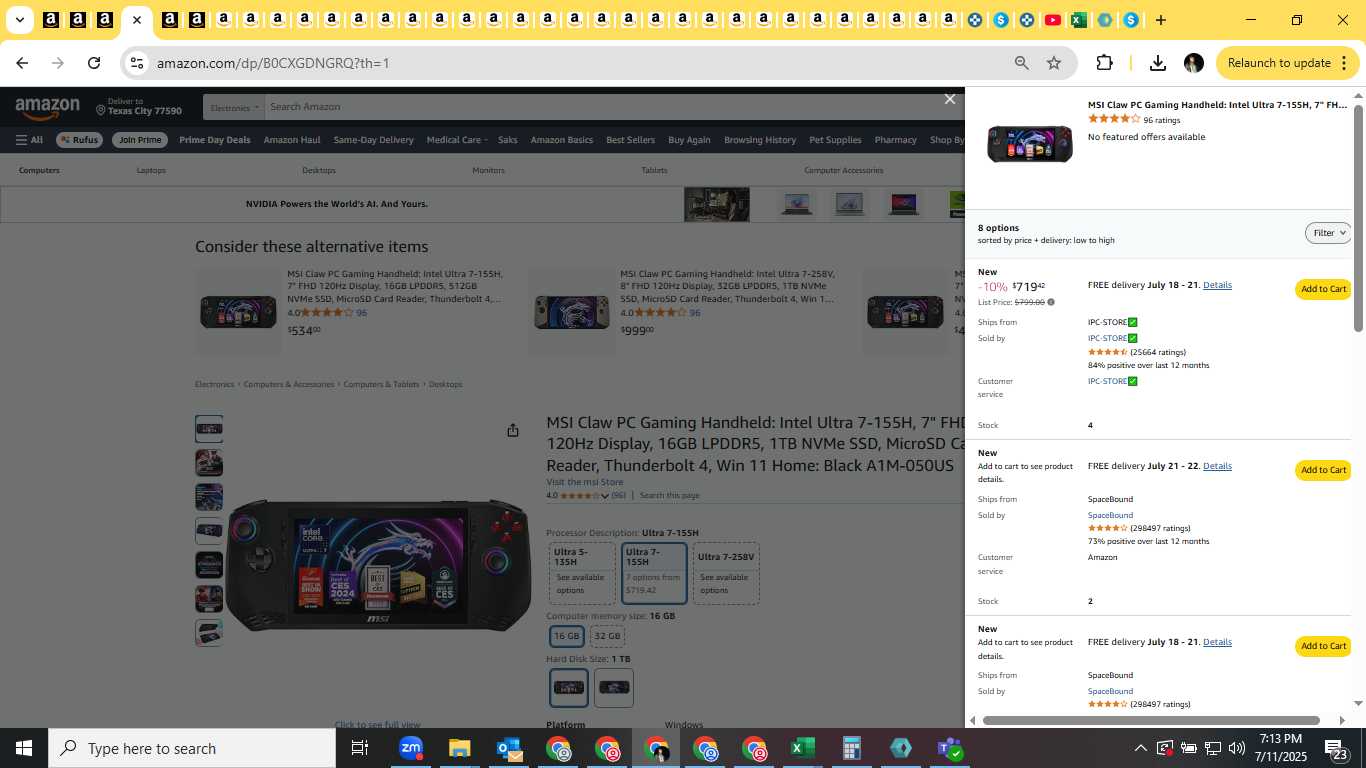This screenshot has height=768, width=1366.
Task: Open Zoom from the taskbar
Action: point(411,748)
